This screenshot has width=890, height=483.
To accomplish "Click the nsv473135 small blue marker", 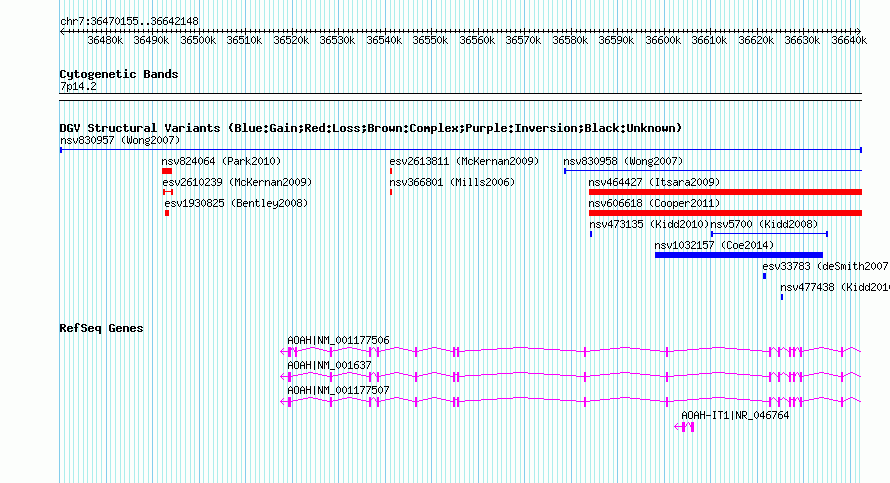I will (591, 234).
